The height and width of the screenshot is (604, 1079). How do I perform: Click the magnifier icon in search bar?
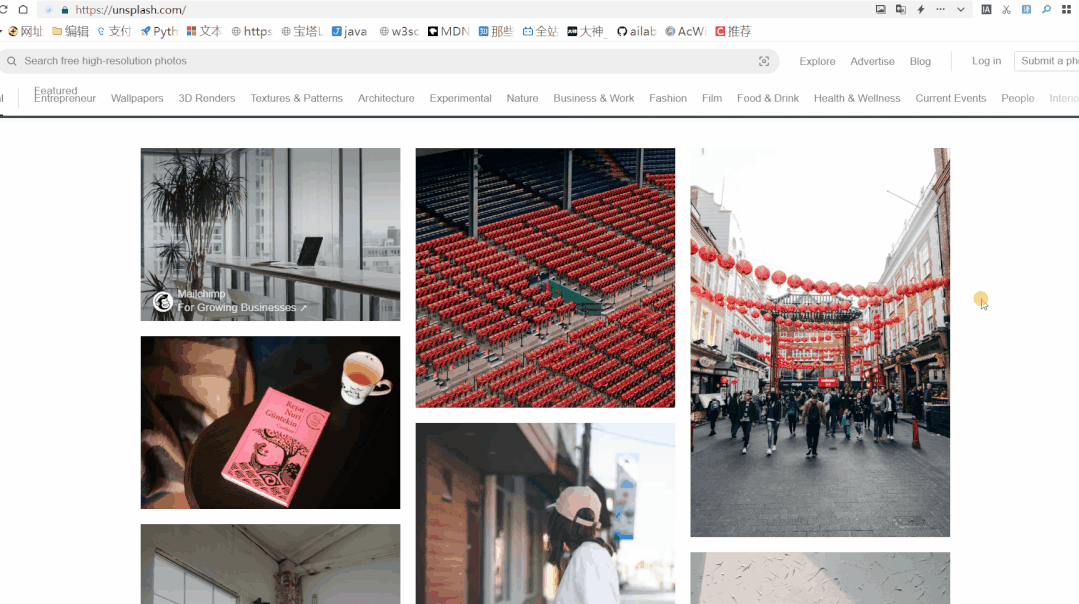click(x=12, y=61)
